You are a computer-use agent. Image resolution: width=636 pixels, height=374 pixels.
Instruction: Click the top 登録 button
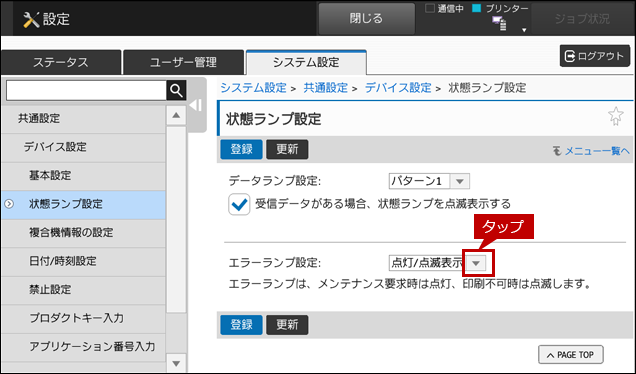[241, 149]
